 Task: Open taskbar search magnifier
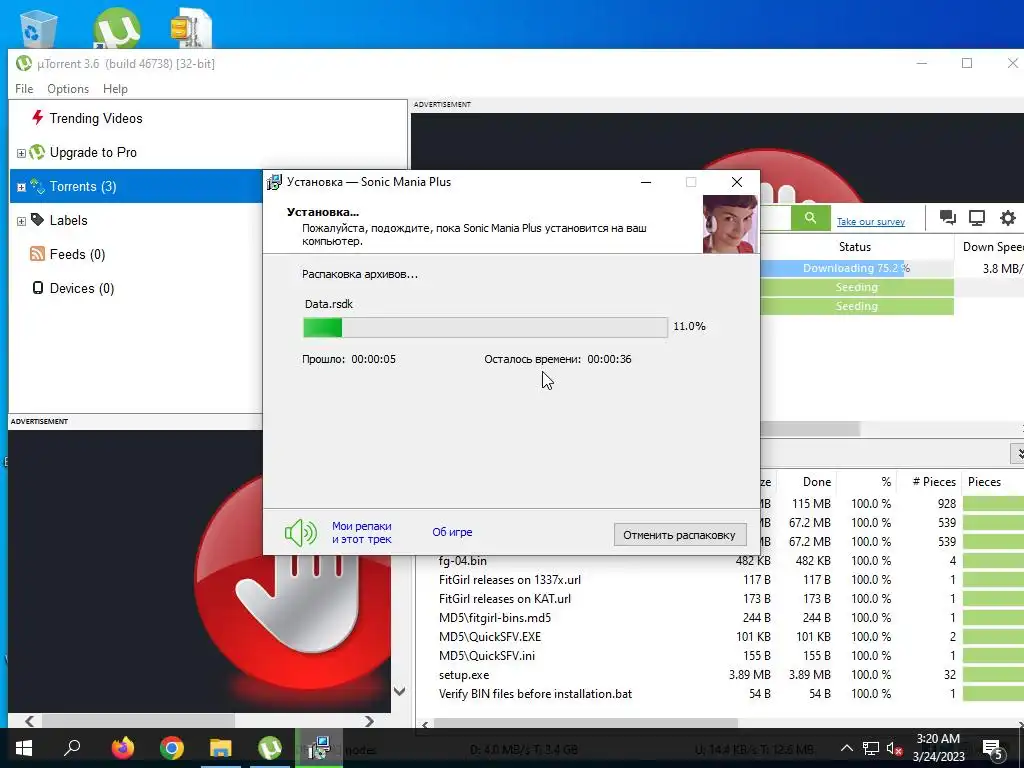pos(72,748)
